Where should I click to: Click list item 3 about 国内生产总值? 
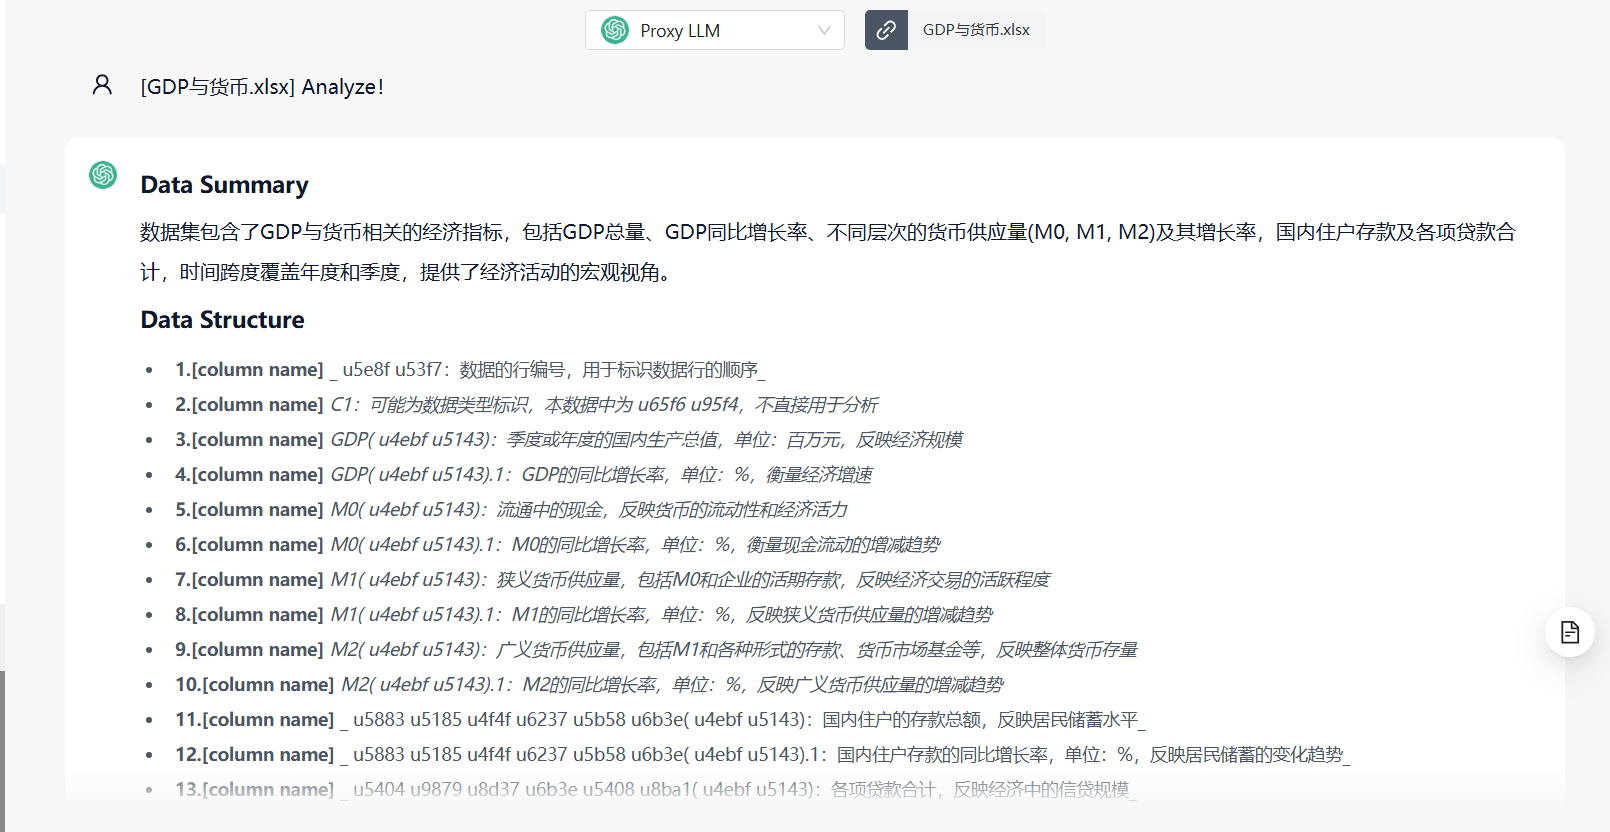[x=569, y=440]
